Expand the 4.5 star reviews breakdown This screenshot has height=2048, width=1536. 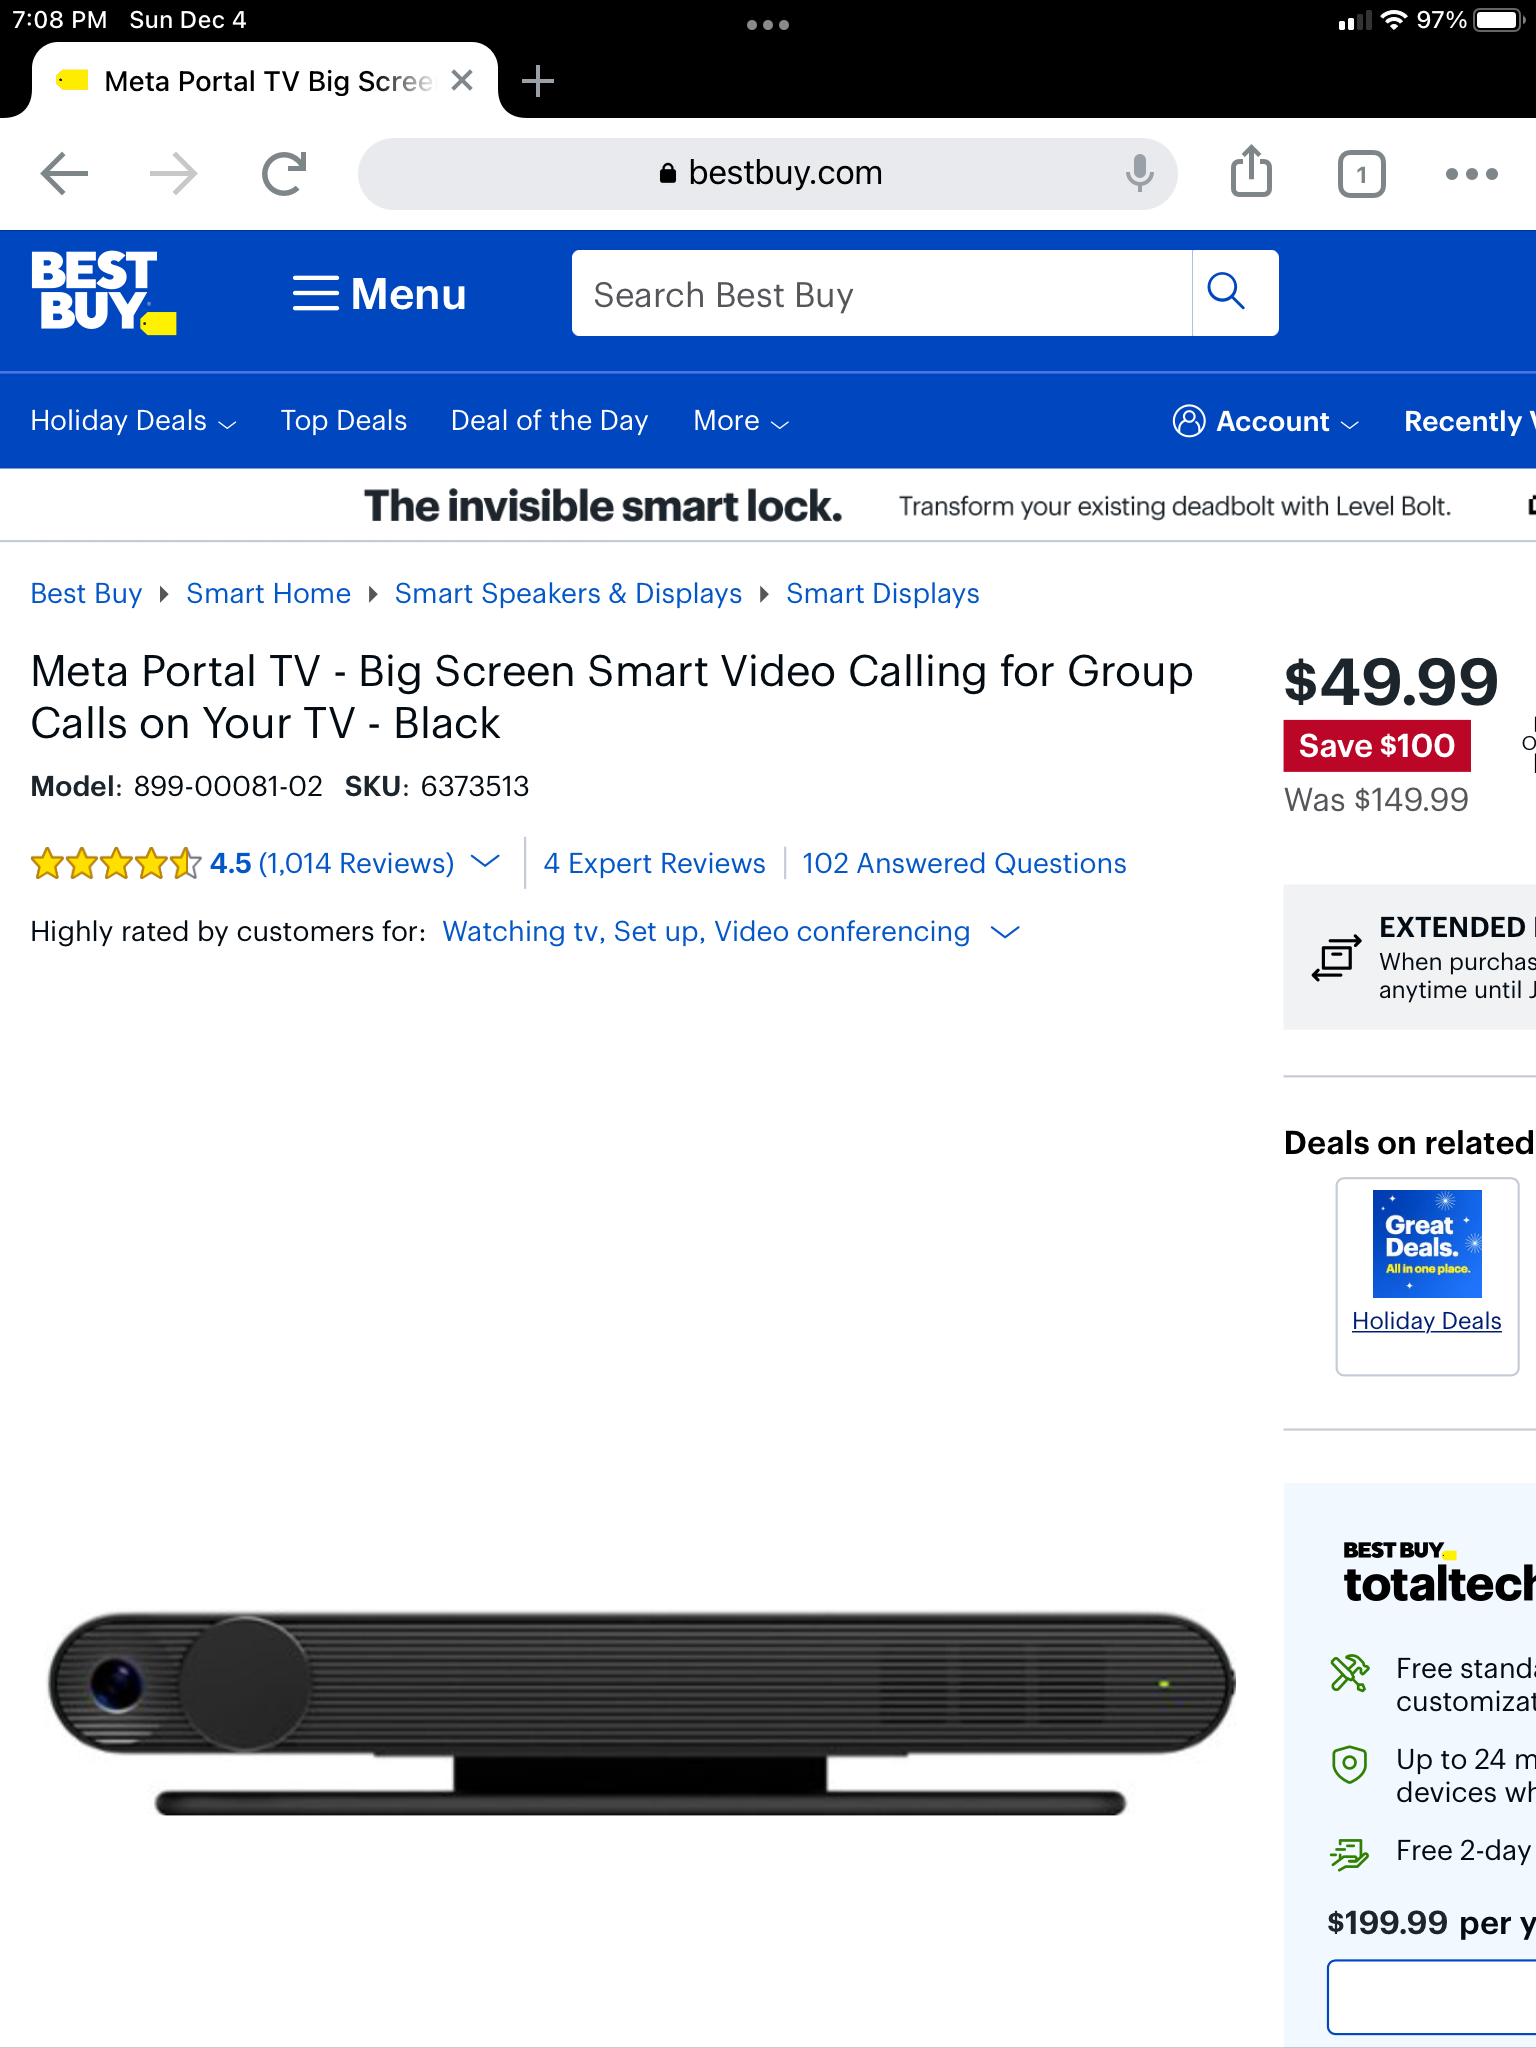[x=486, y=862]
